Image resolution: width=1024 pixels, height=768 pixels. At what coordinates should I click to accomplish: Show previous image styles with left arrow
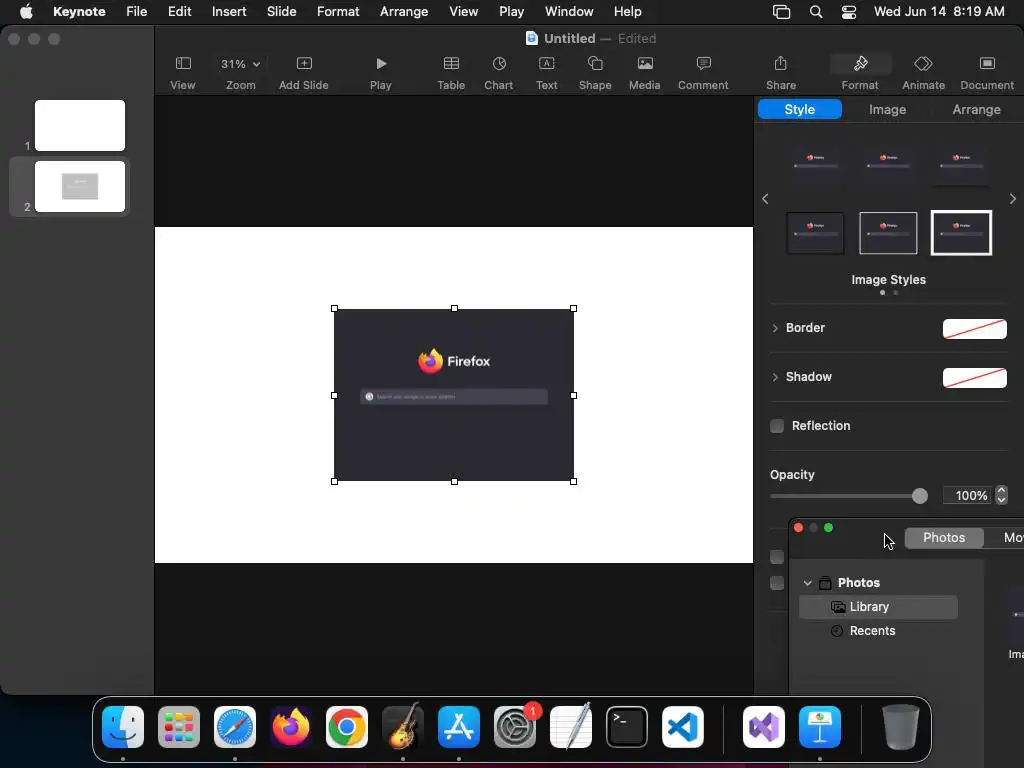click(765, 199)
